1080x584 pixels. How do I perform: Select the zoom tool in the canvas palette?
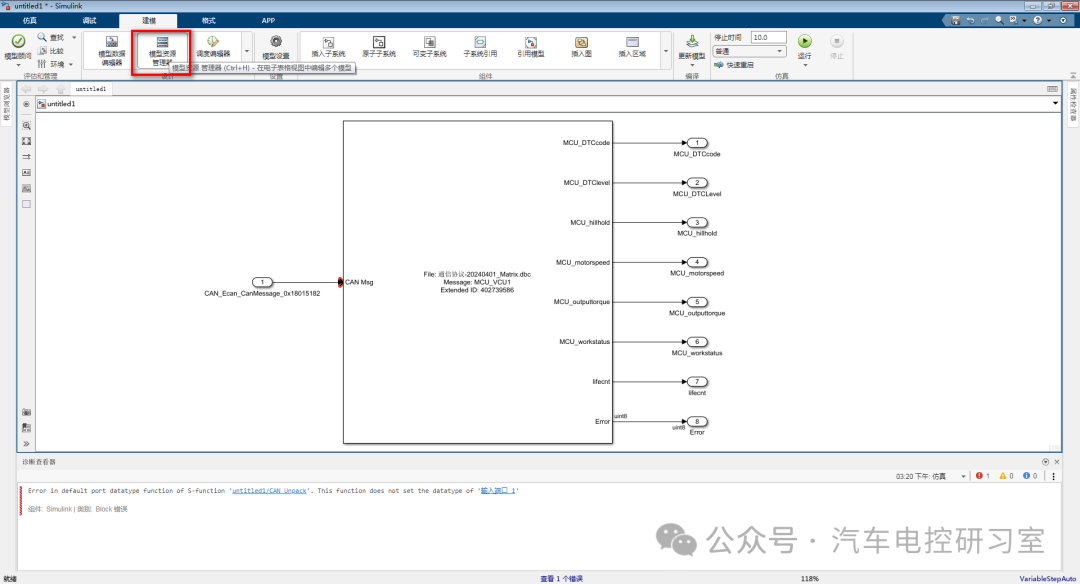tap(27, 127)
